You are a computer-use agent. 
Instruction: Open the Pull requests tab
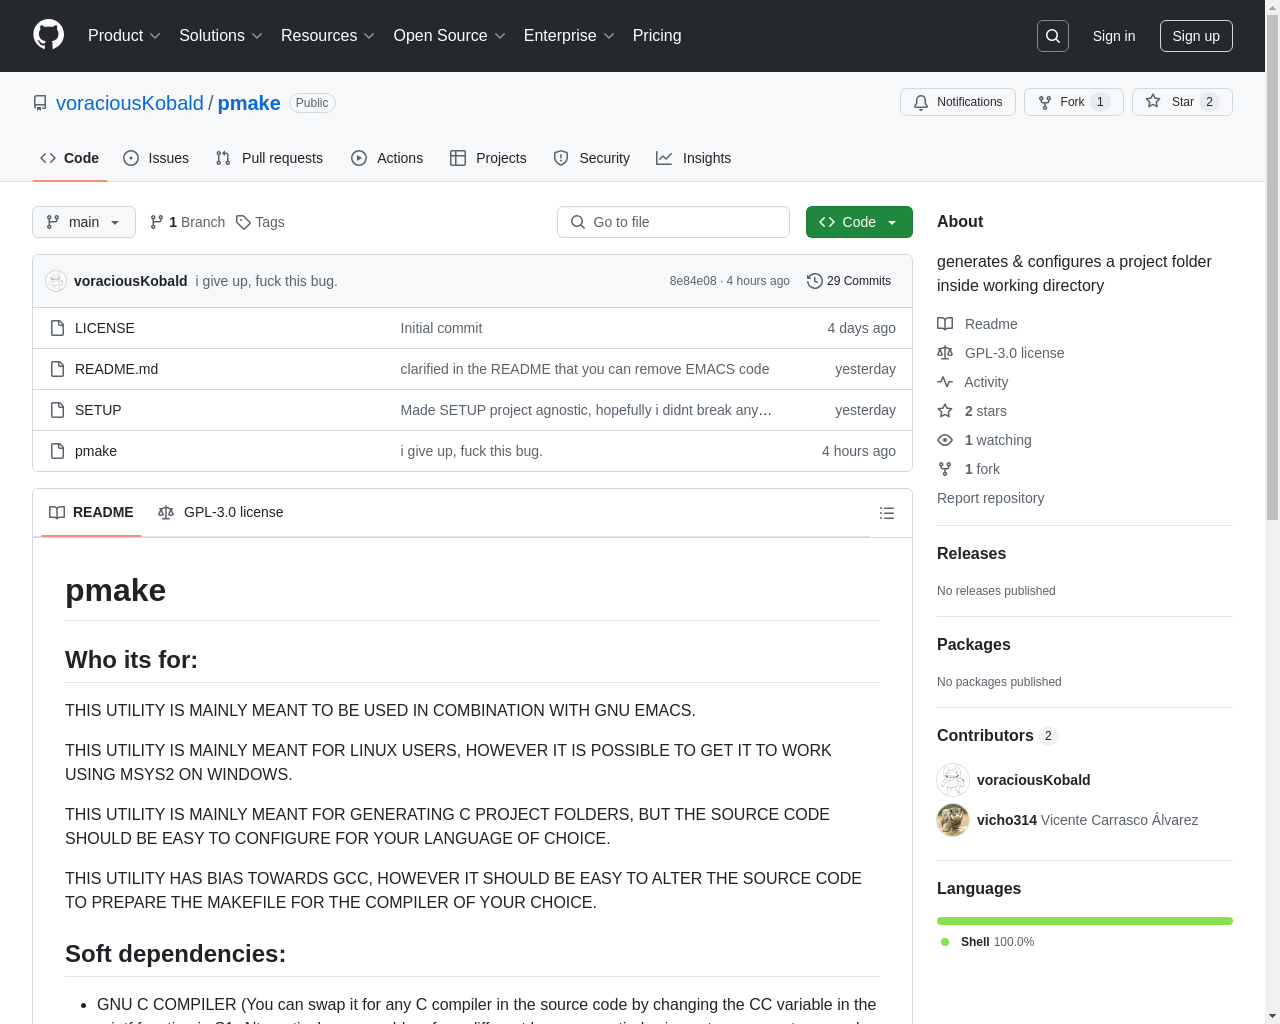269,158
